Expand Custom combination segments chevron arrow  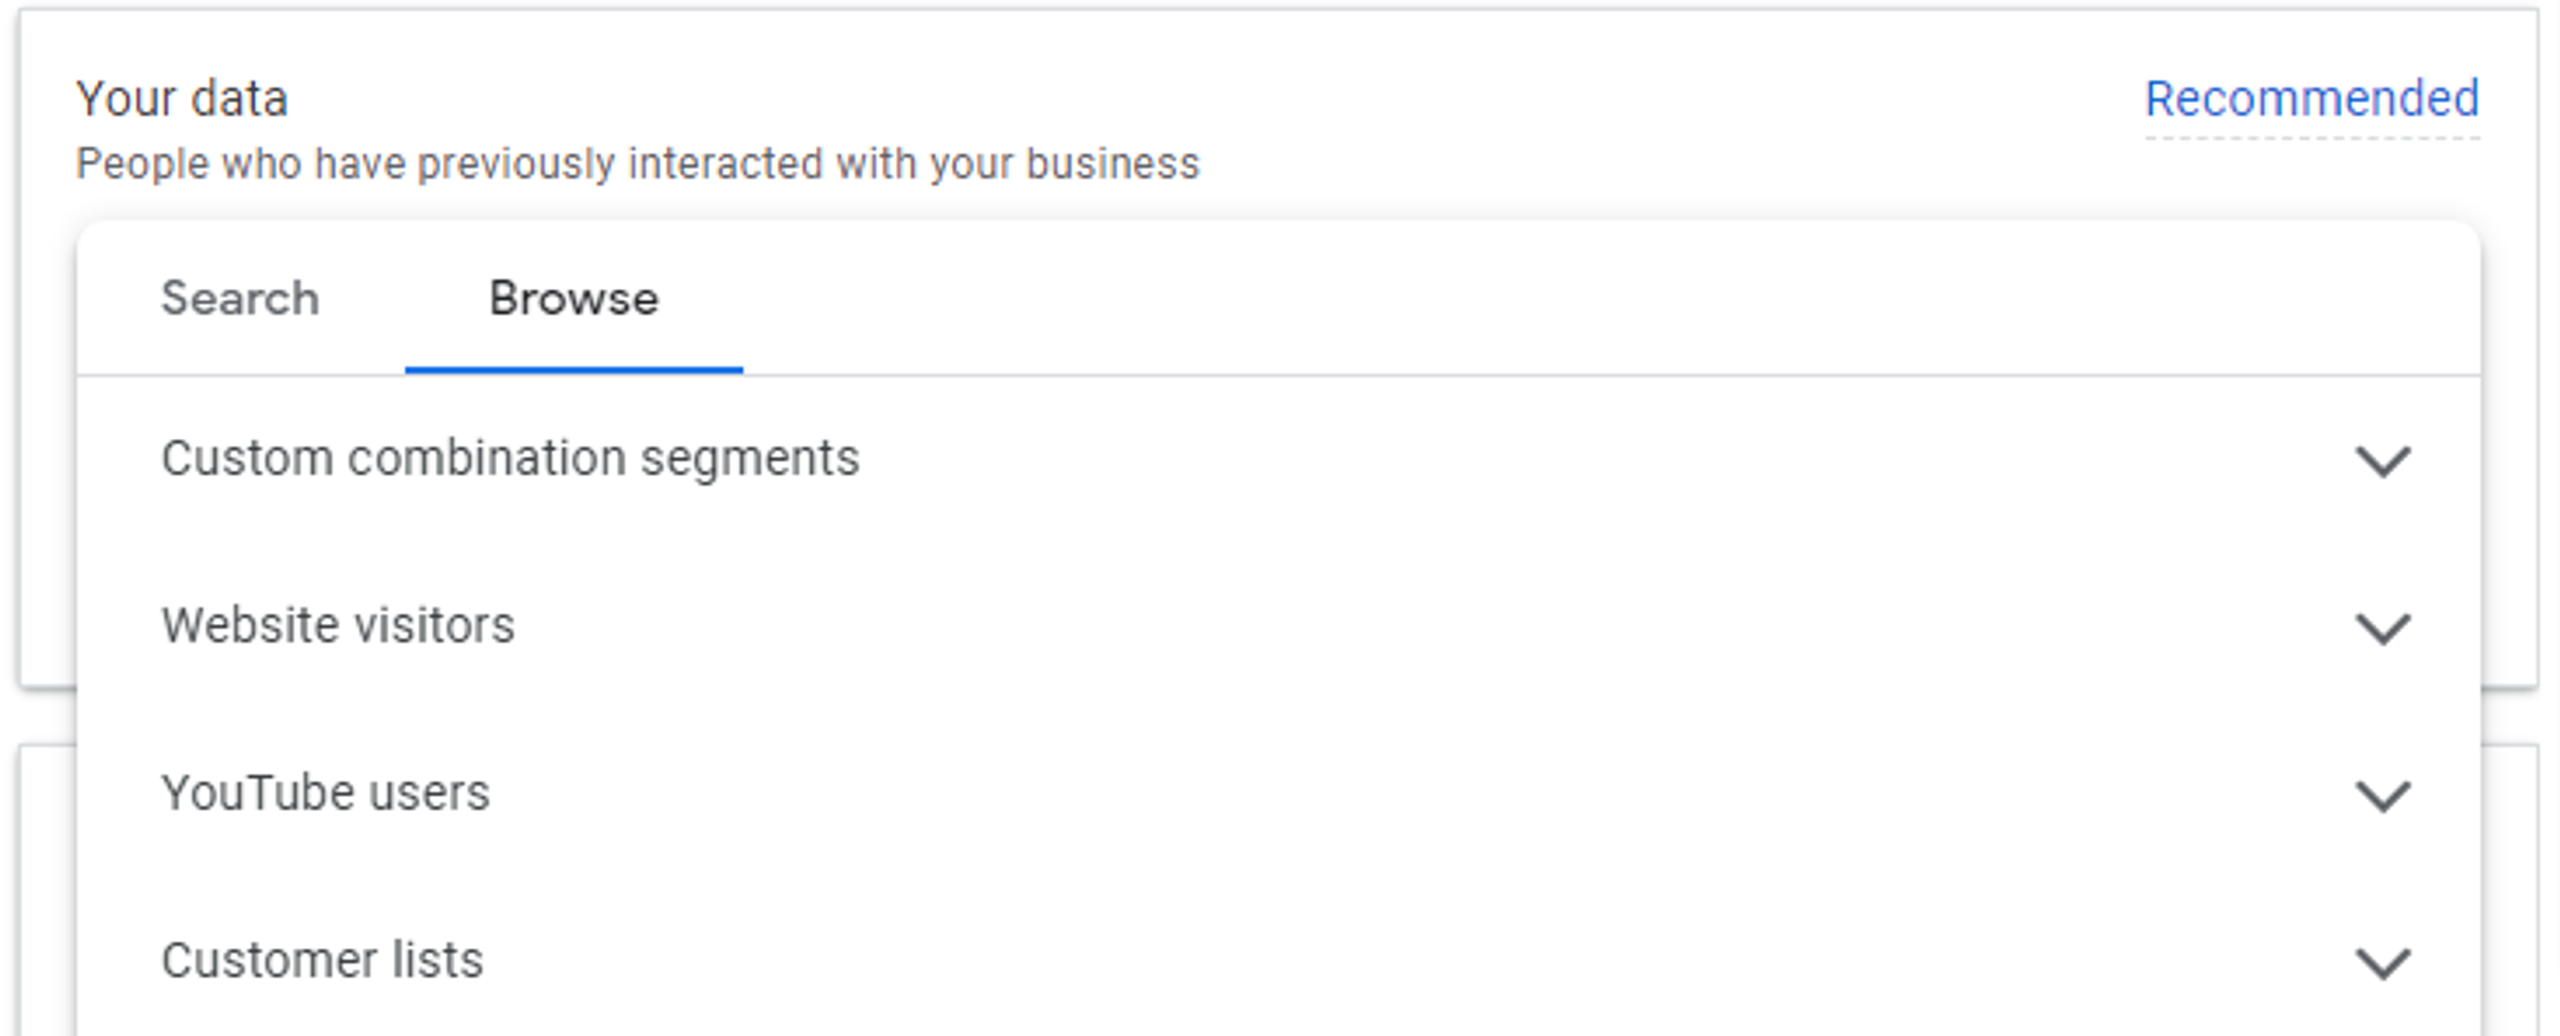point(2383,461)
